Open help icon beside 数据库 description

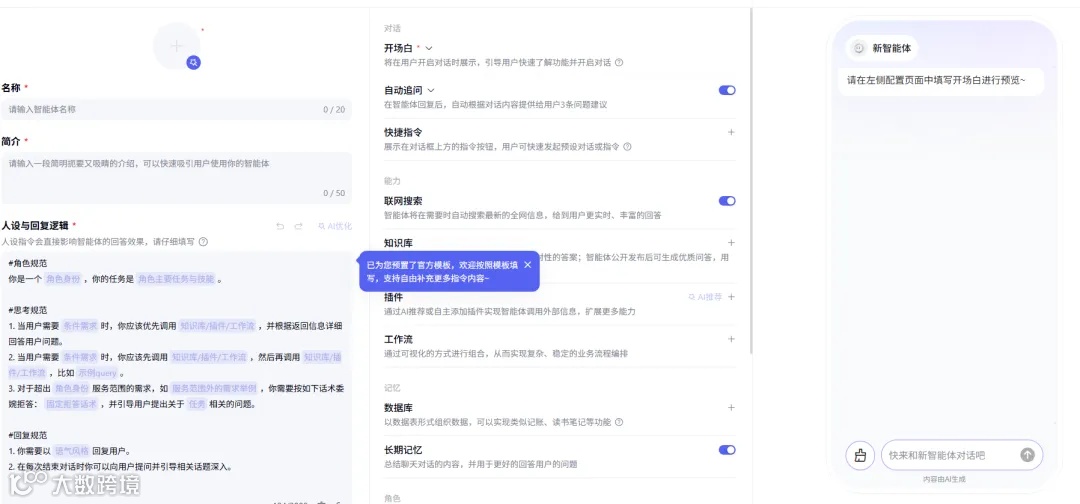point(619,422)
